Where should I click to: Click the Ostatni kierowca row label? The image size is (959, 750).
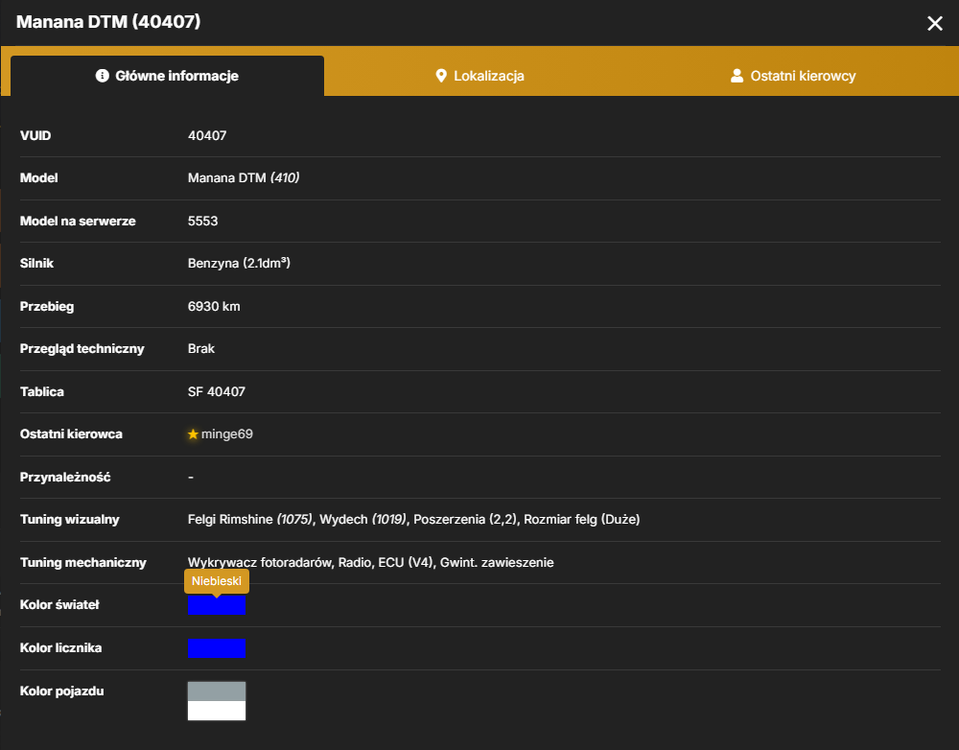coord(71,434)
